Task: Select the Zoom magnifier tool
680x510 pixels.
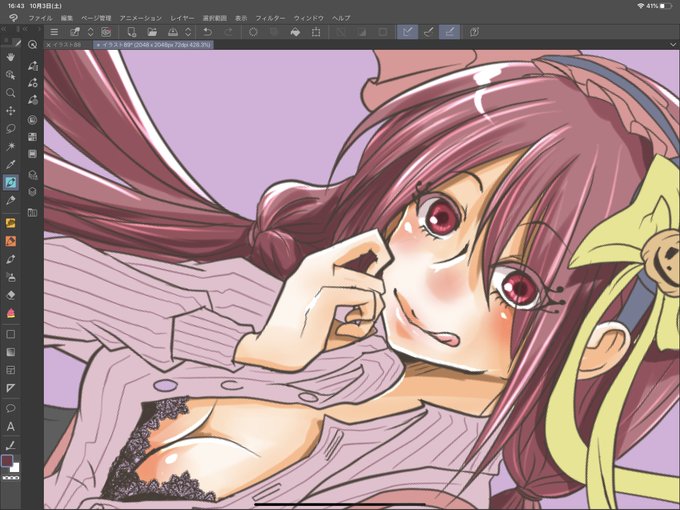Action: tap(11, 93)
